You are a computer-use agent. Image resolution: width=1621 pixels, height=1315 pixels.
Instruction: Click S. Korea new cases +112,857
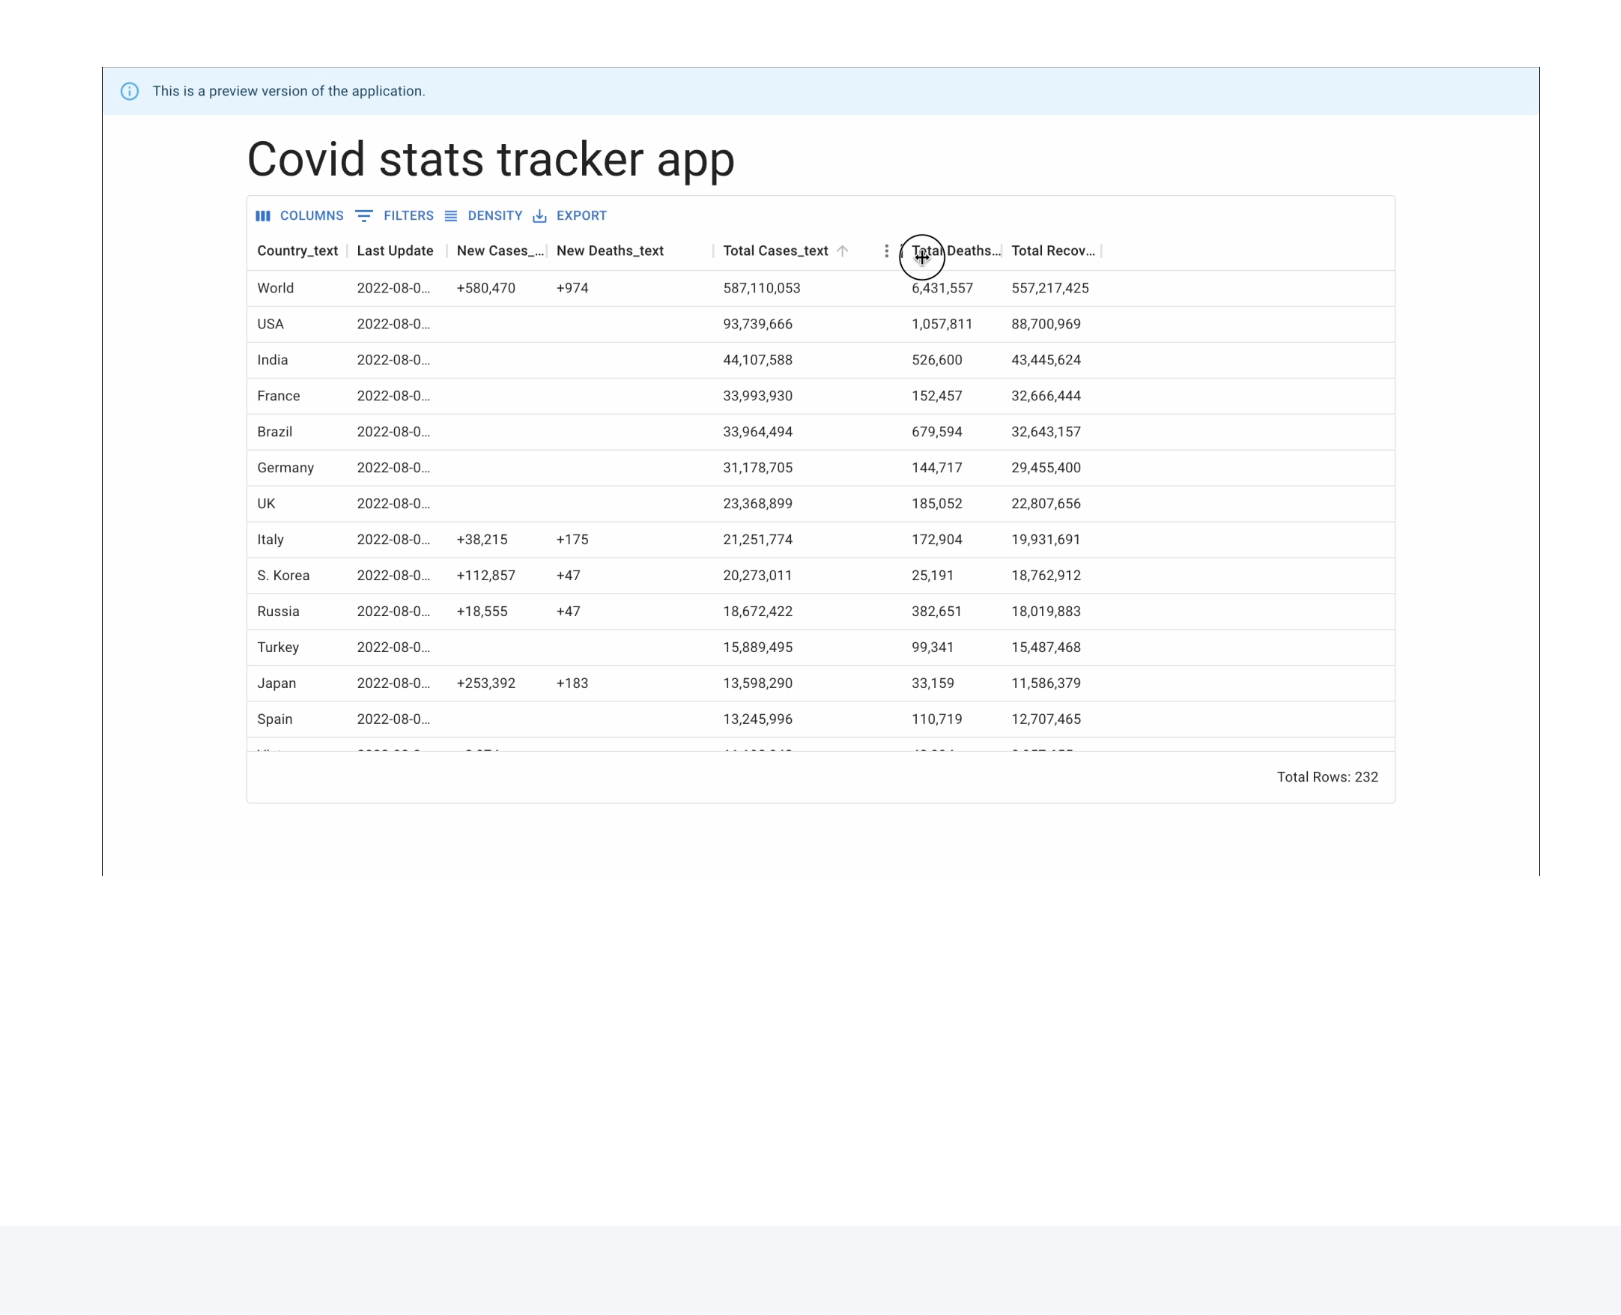tap(486, 576)
